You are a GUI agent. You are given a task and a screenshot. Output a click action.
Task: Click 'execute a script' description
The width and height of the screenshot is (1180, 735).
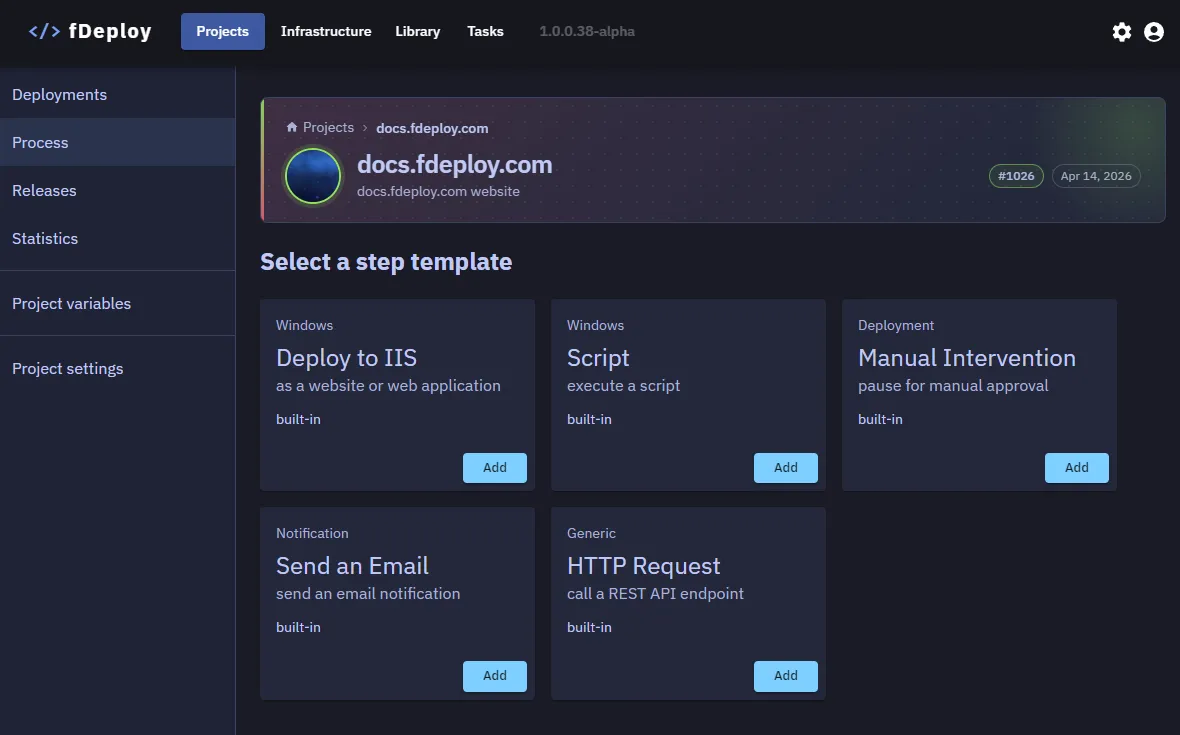click(623, 386)
